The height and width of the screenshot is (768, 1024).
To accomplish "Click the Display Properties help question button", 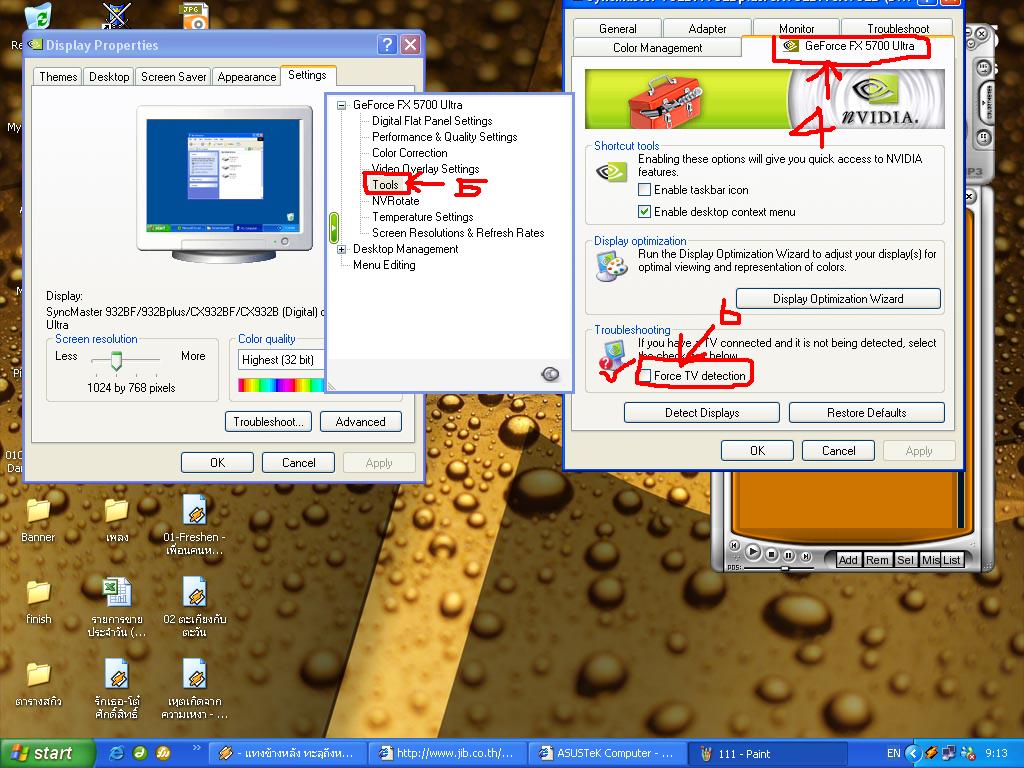I will tap(387, 44).
